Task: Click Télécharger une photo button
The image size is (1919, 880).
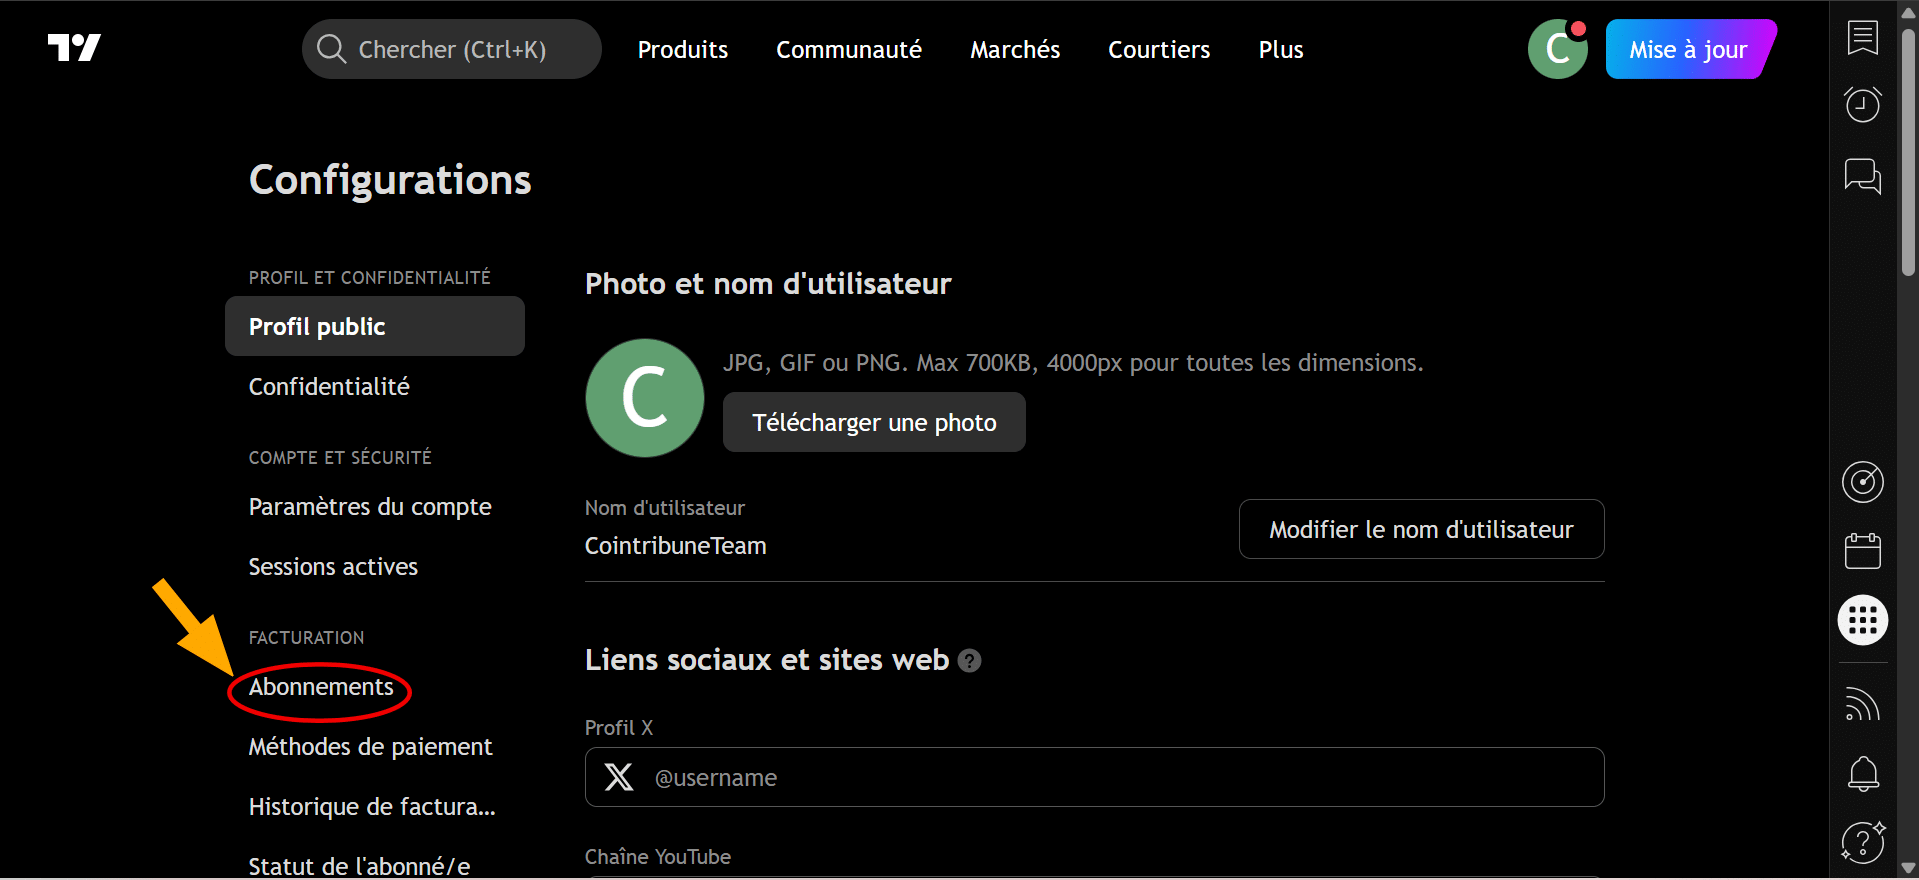Action: [x=873, y=423]
